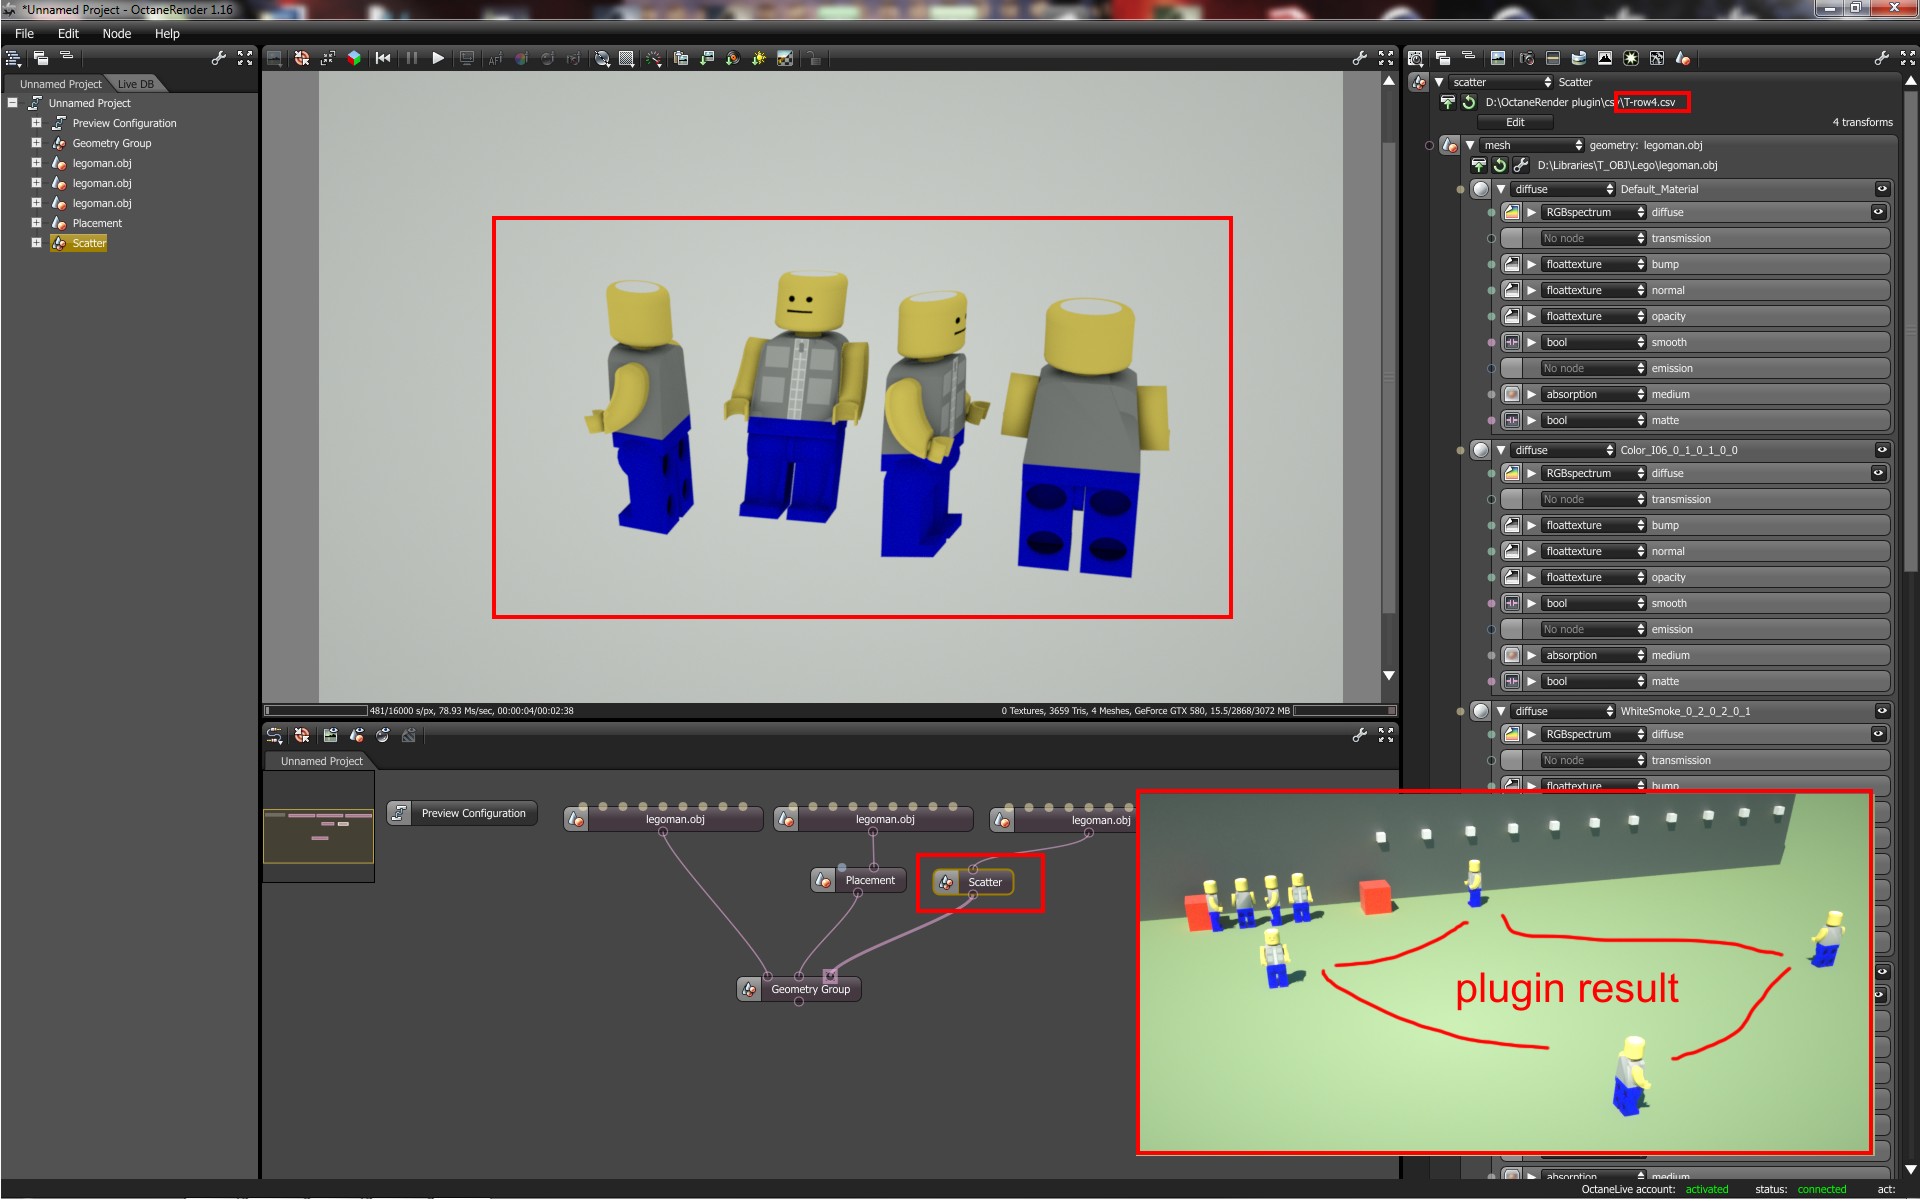Pause the render
The image size is (1920, 1202).
click(411, 59)
